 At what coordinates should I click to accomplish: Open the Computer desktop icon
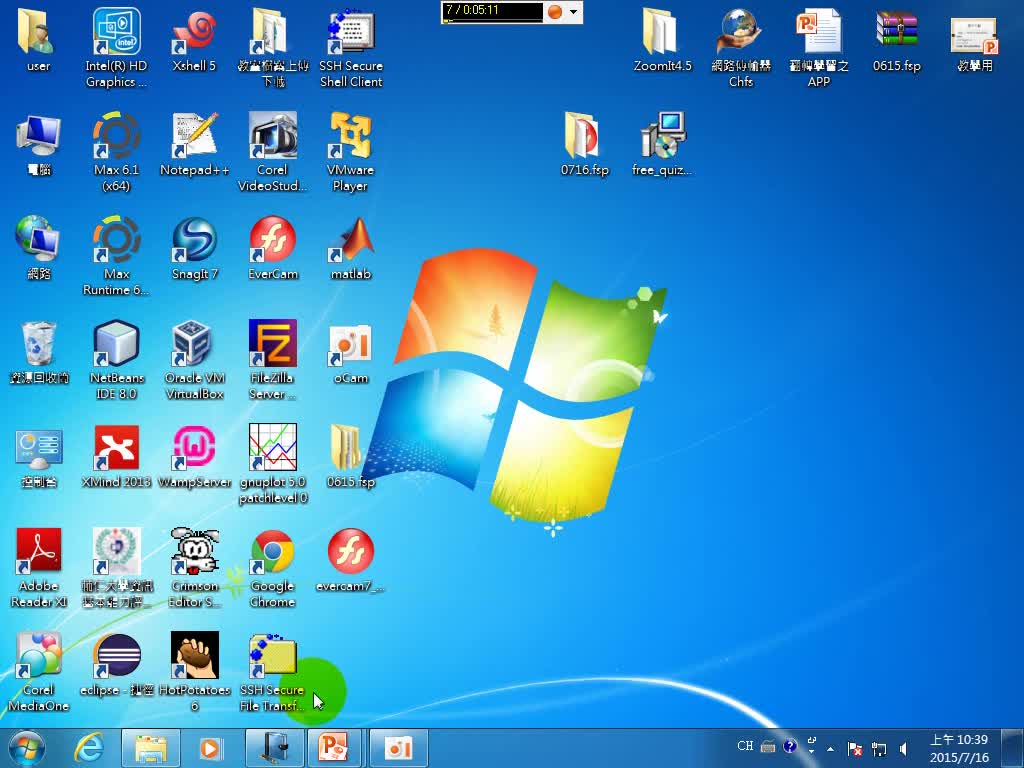[38, 145]
